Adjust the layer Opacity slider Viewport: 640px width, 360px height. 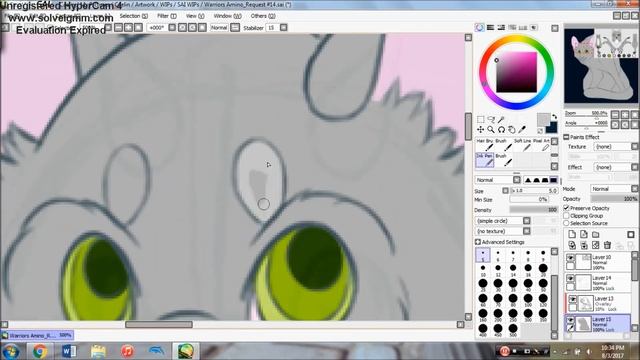coord(614,199)
